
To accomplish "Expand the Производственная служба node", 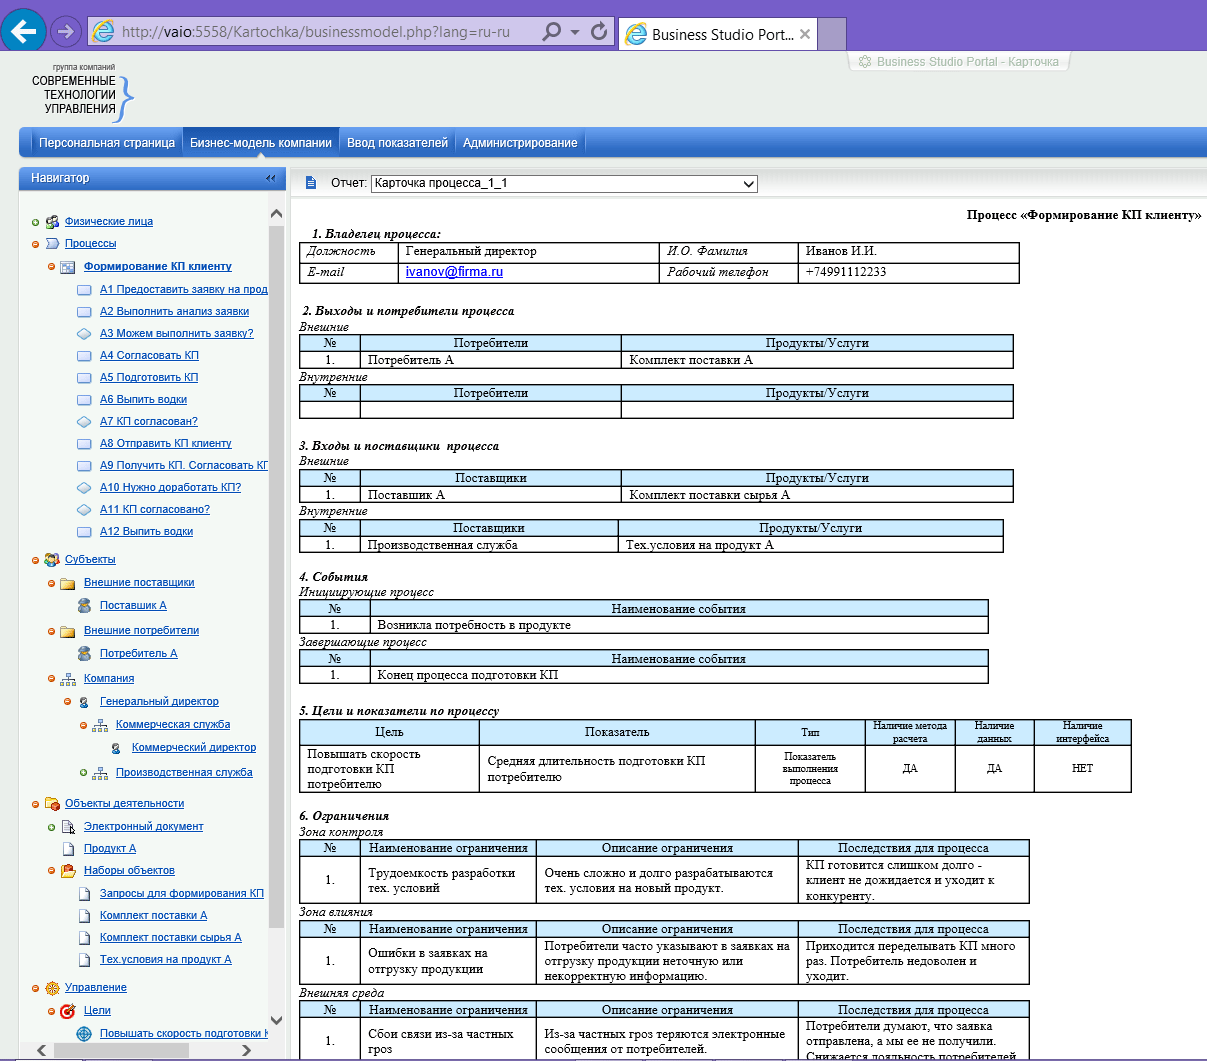I will point(84,773).
